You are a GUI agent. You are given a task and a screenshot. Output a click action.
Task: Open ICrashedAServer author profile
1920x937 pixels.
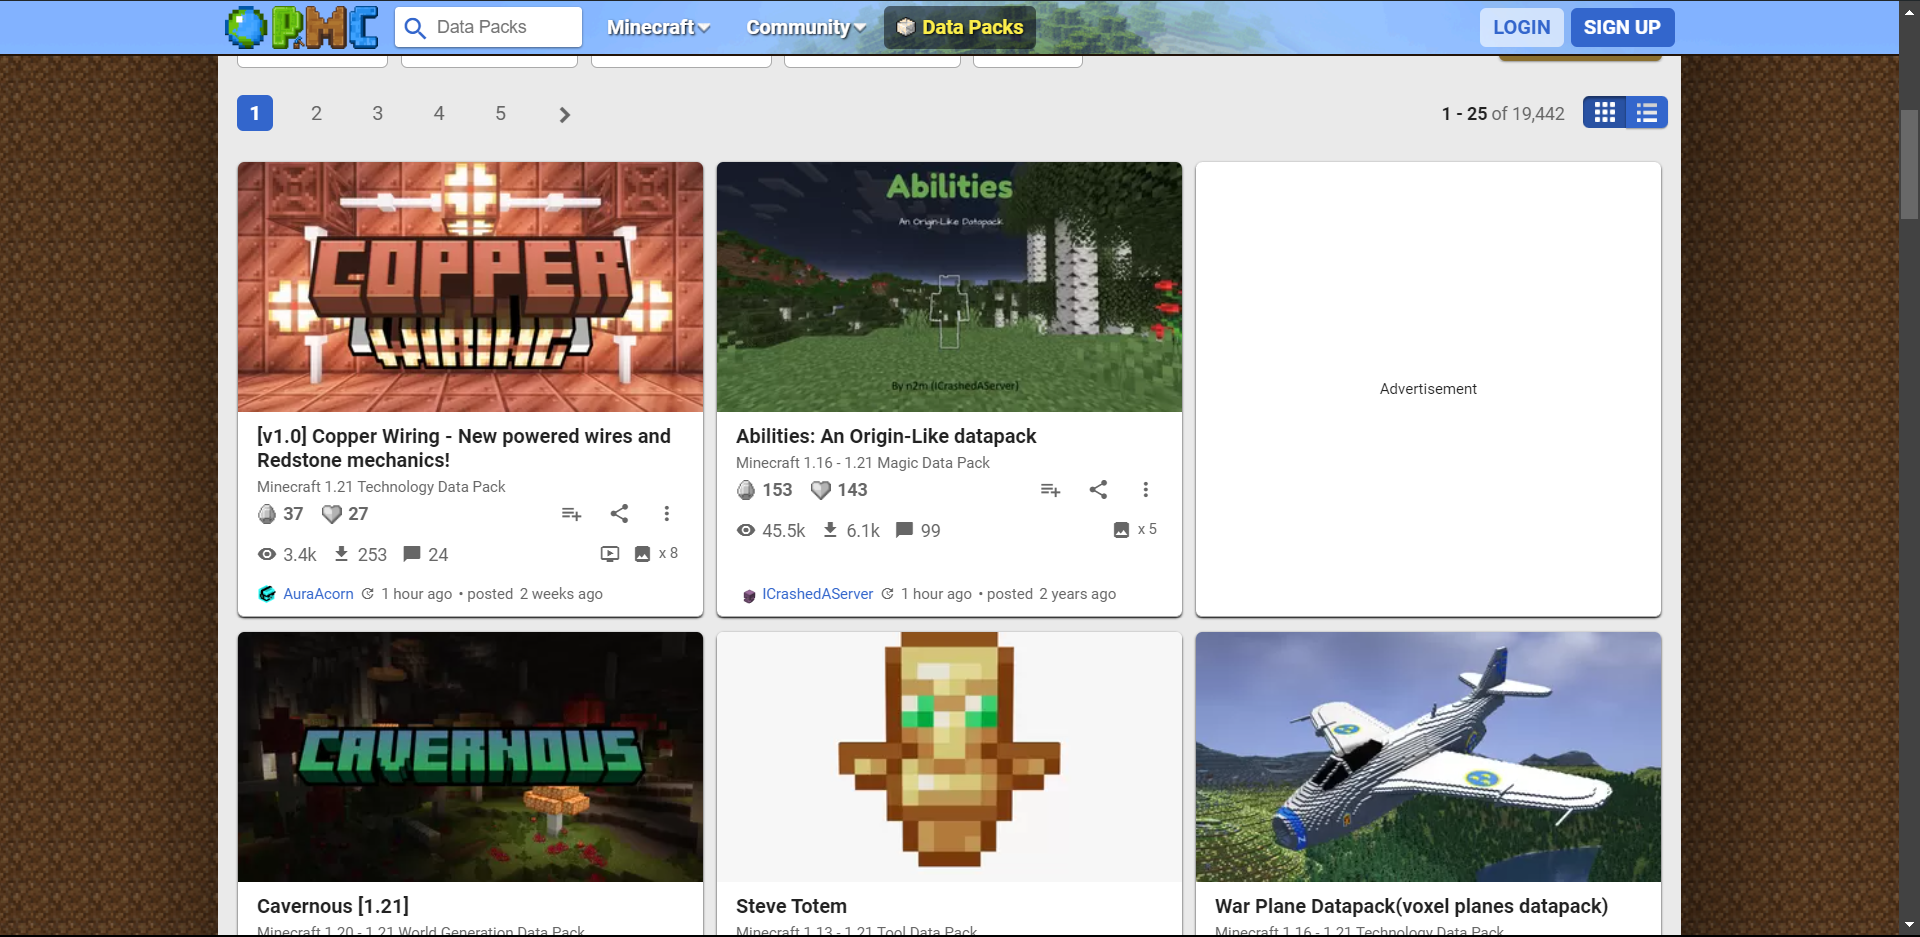[817, 594]
